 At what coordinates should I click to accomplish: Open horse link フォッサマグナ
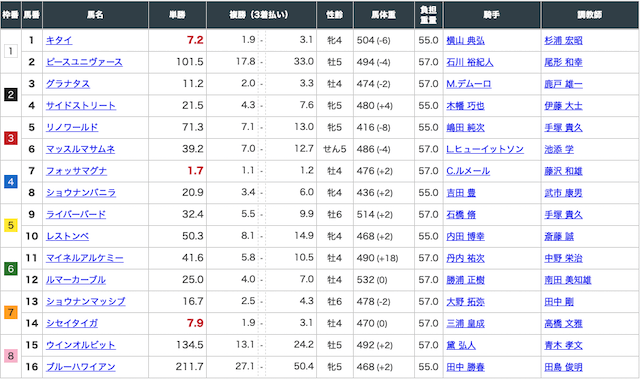(x=76, y=171)
